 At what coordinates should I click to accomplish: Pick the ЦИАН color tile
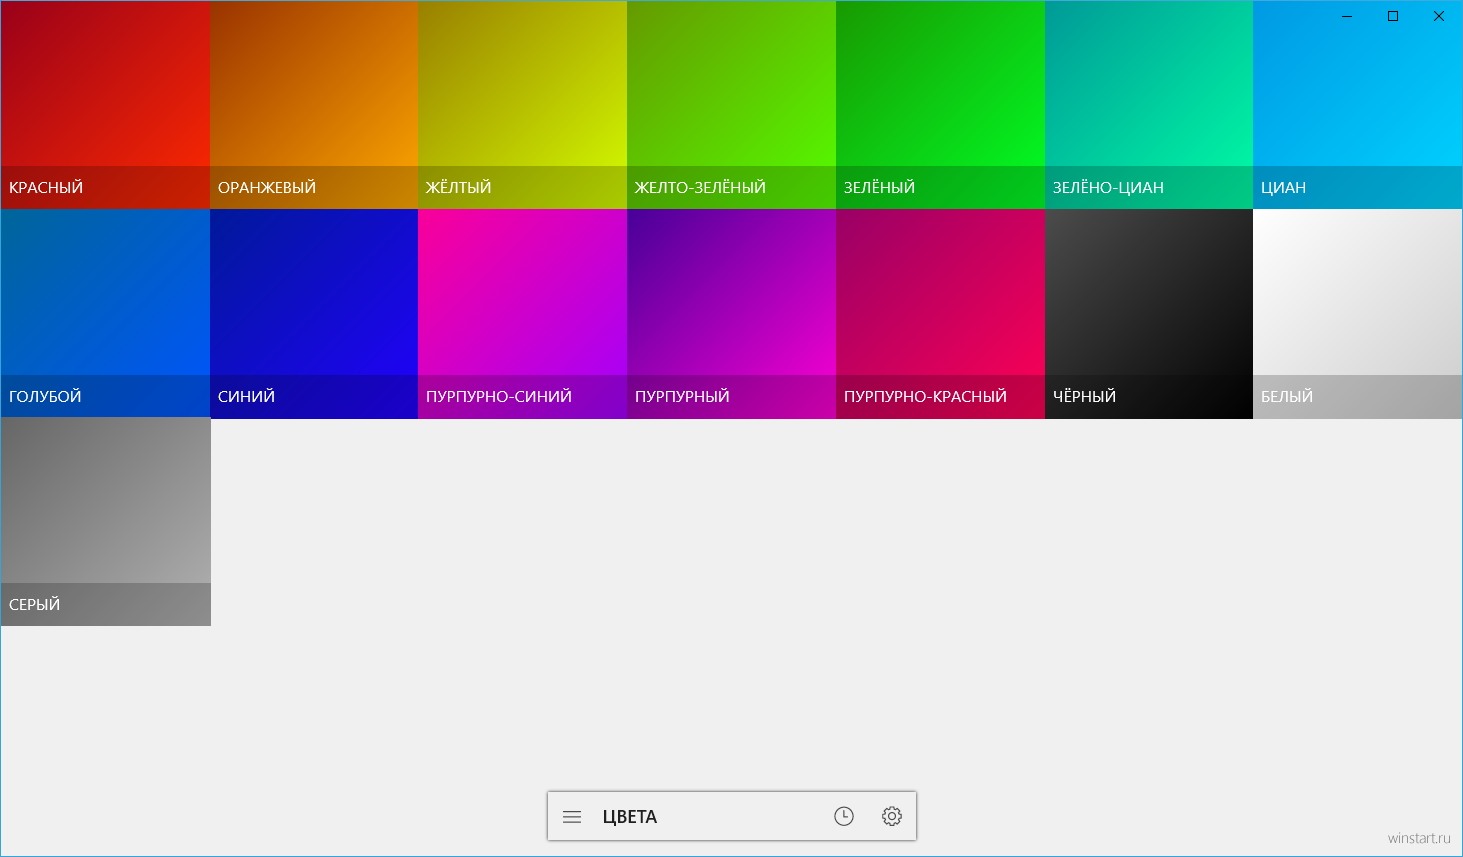point(1357,105)
